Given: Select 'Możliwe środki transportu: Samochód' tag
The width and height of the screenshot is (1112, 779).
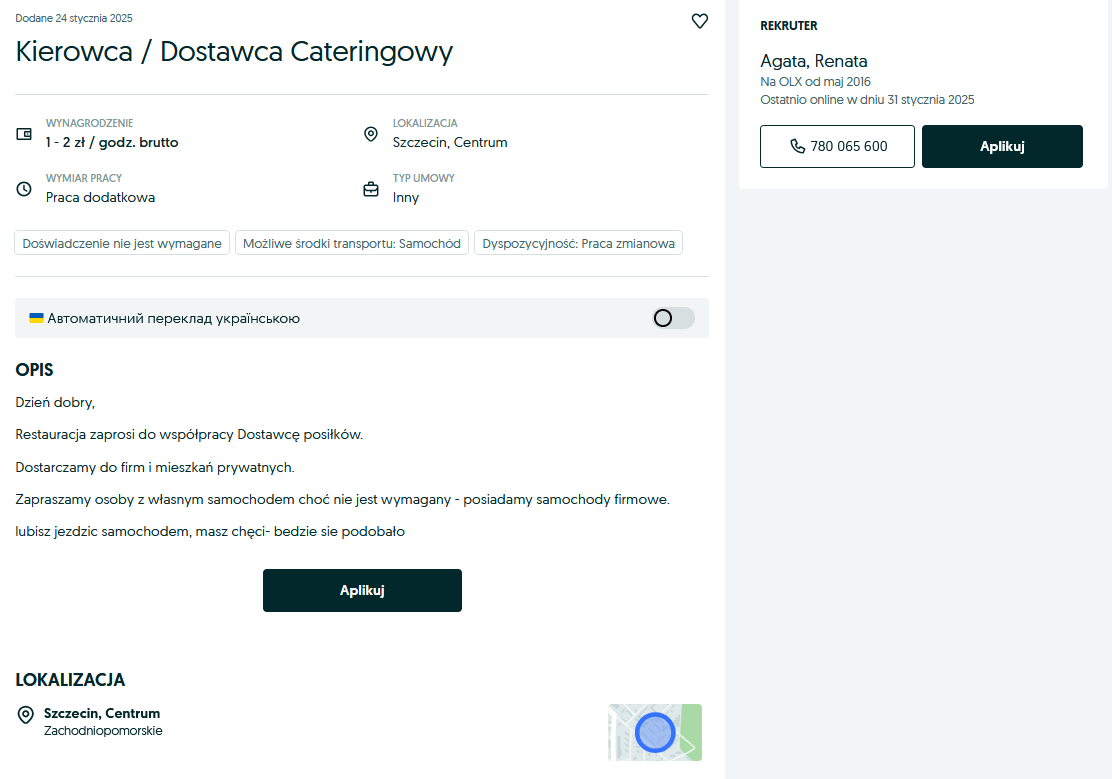Looking at the screenshot, I should [x=352, y=243].
